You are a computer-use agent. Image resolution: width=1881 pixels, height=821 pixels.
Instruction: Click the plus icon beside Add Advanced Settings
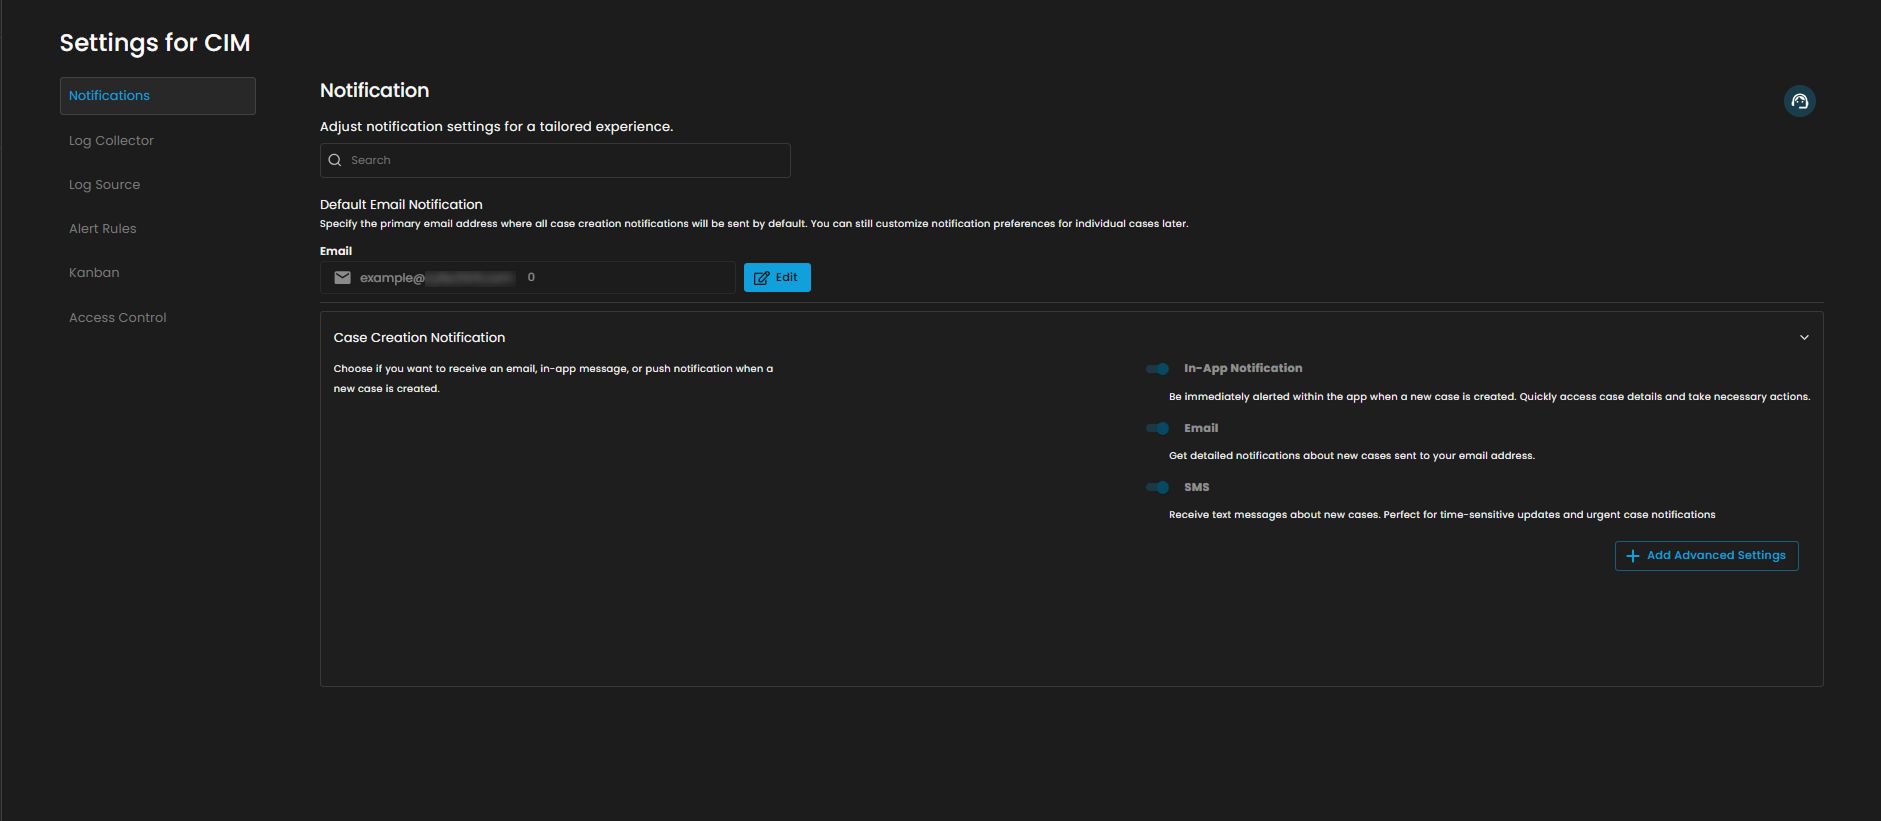[1632, 556]
